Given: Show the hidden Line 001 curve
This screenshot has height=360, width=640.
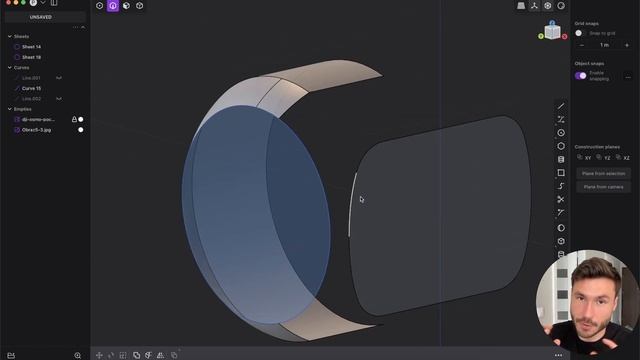Looking at the screenshot, I should pos(59,78).
